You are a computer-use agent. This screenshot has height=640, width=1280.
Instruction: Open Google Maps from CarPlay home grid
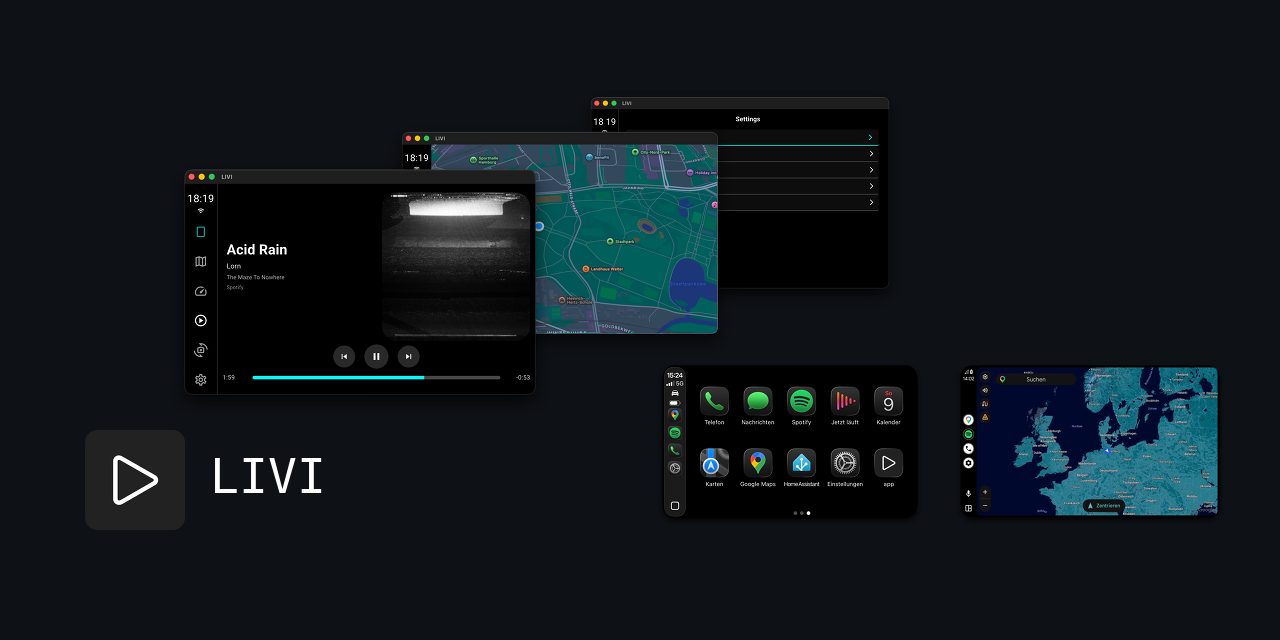tap(758, 463)
